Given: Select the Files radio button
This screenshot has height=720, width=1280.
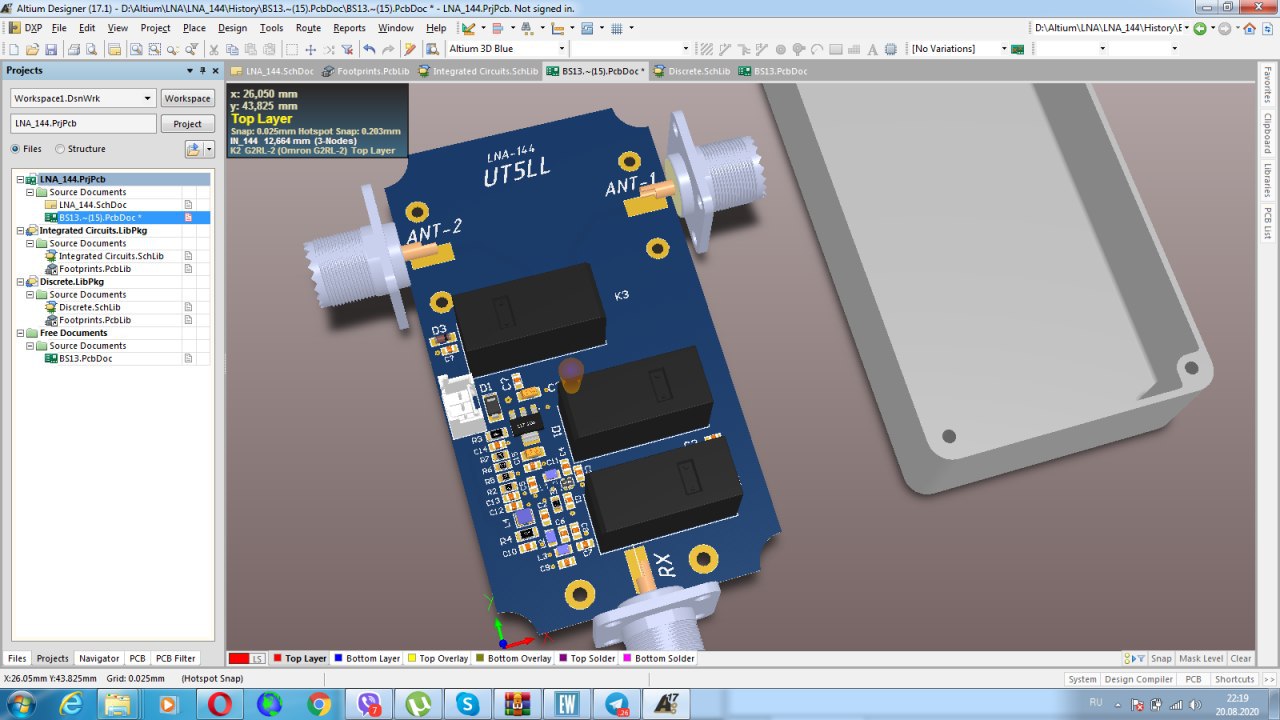Looking at the screenshot, I should pos(15,149).
